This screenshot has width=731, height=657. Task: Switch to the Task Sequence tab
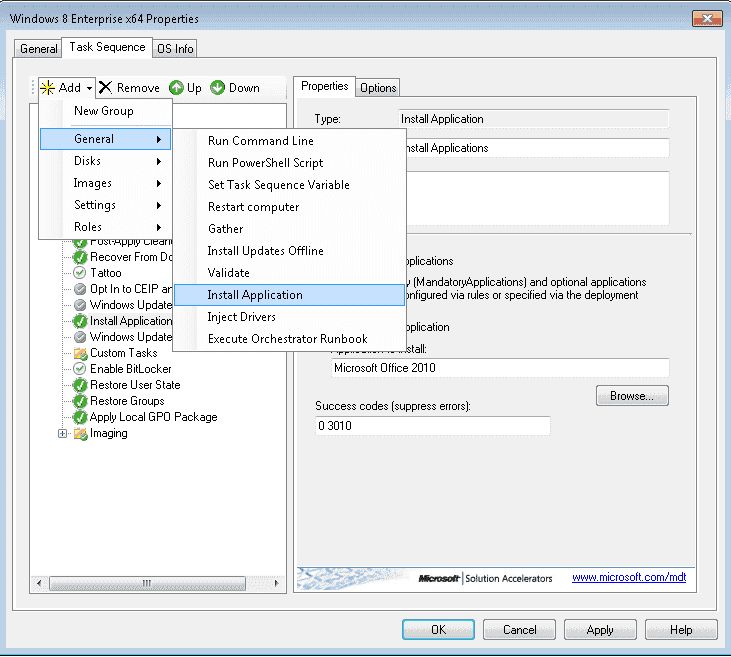click(x=107, y=47)
